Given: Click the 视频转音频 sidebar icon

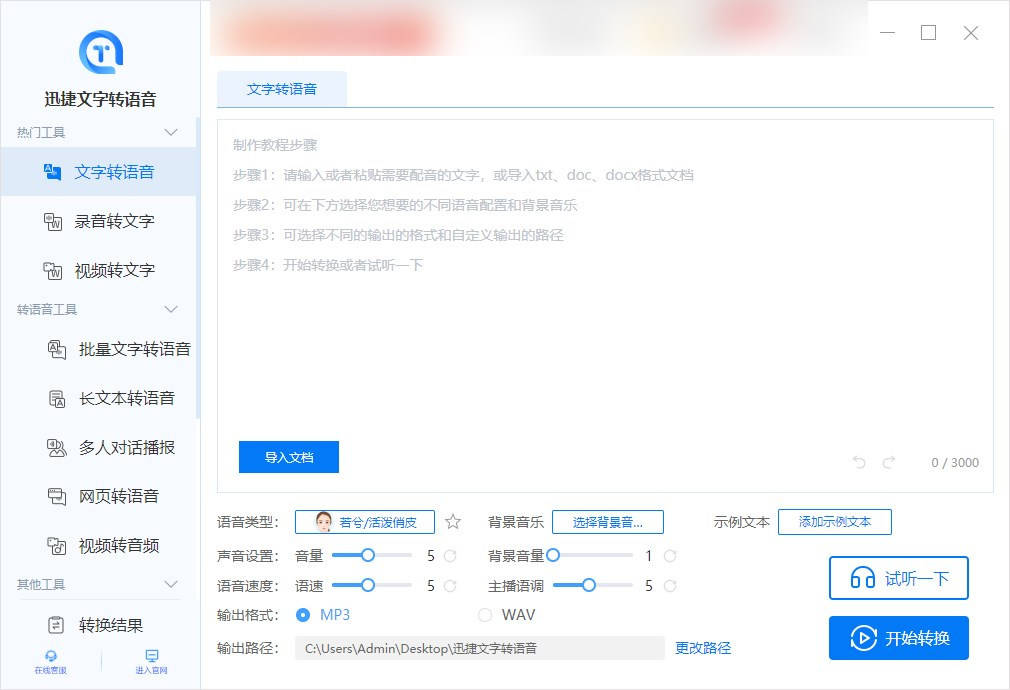Looking at the screenshot, I should [57, 546].
